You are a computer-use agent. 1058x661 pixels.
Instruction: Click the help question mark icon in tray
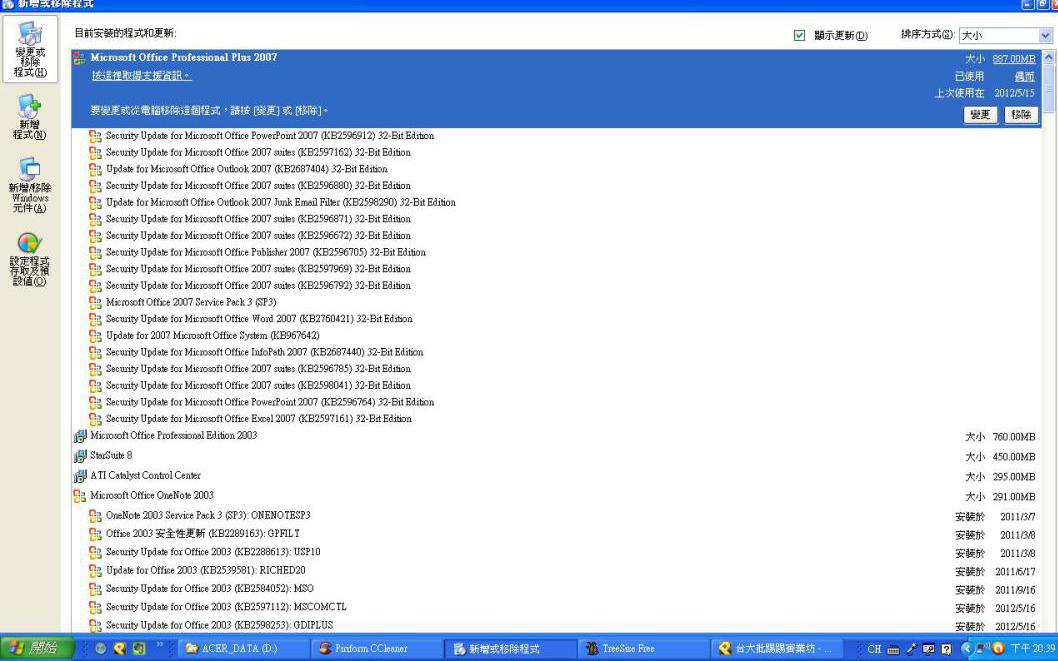pos(946,650)
